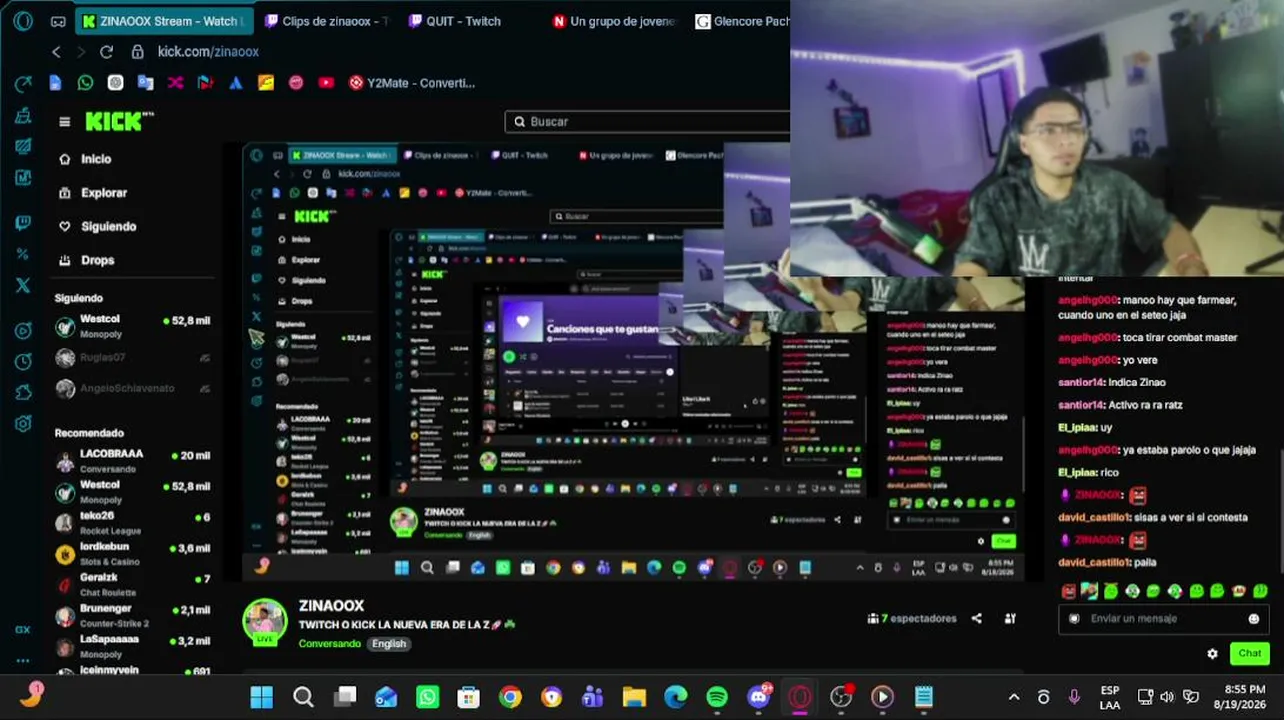Open offline channel AngeloSchiavenato
Image resolution: width=1284 pixels, height=720 pixels.
133,388
